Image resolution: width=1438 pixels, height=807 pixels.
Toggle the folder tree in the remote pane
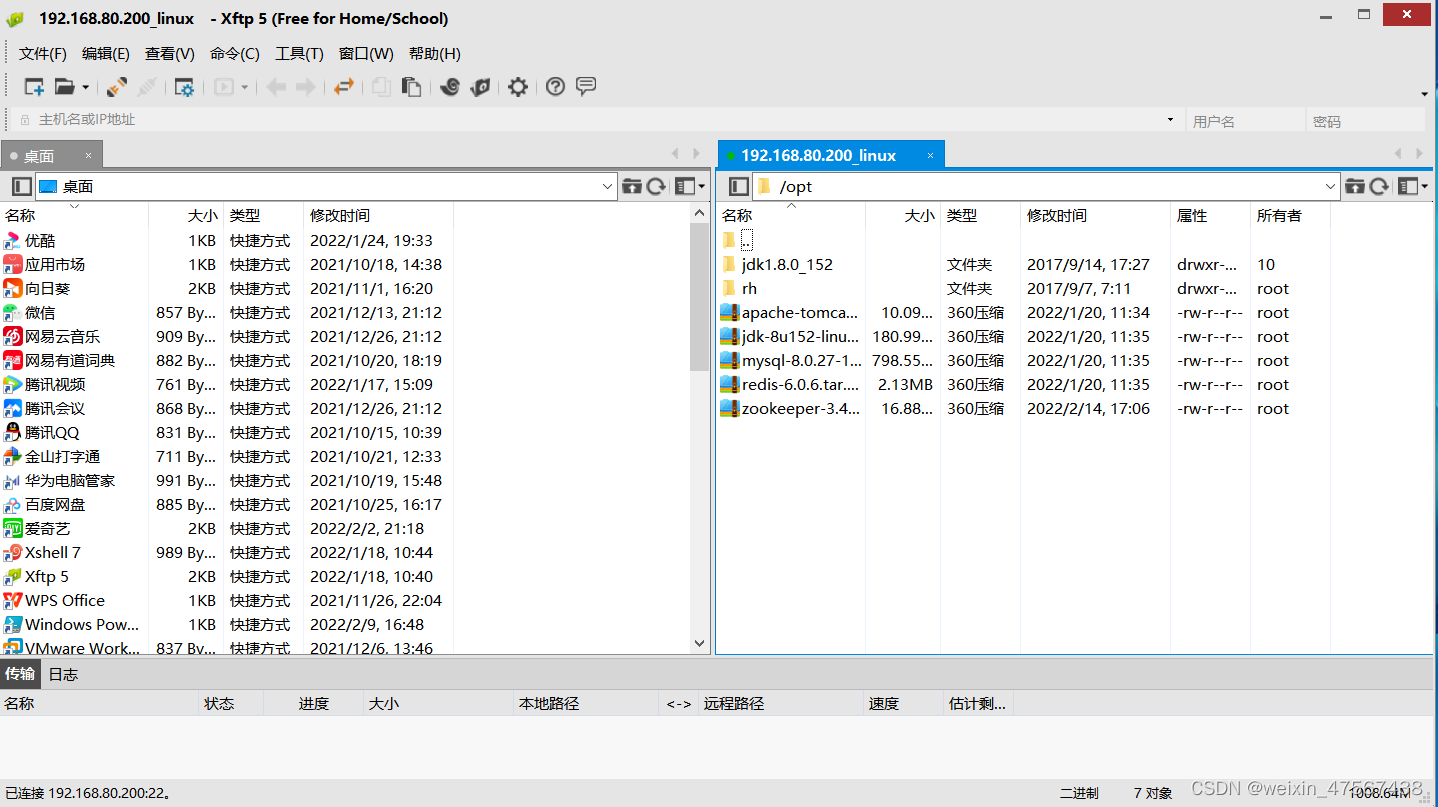pos(738,186)
